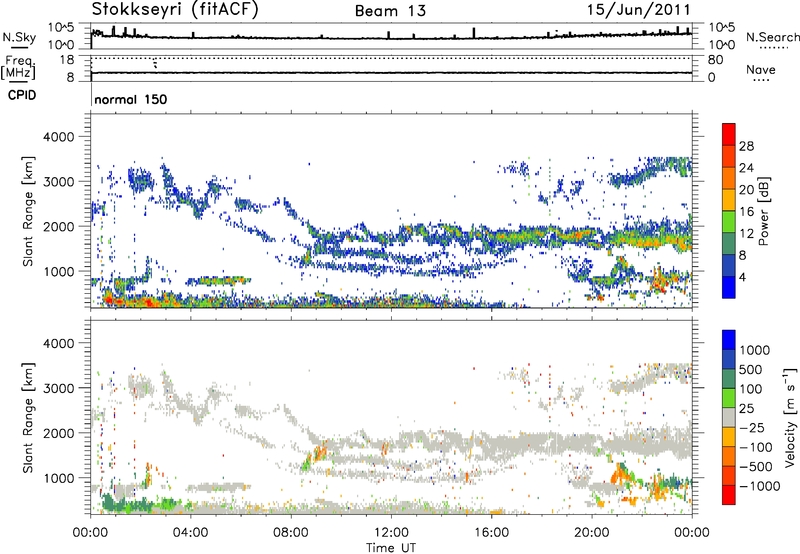Click the dark blue top segment of Velocity colorbar

point(729,340)
